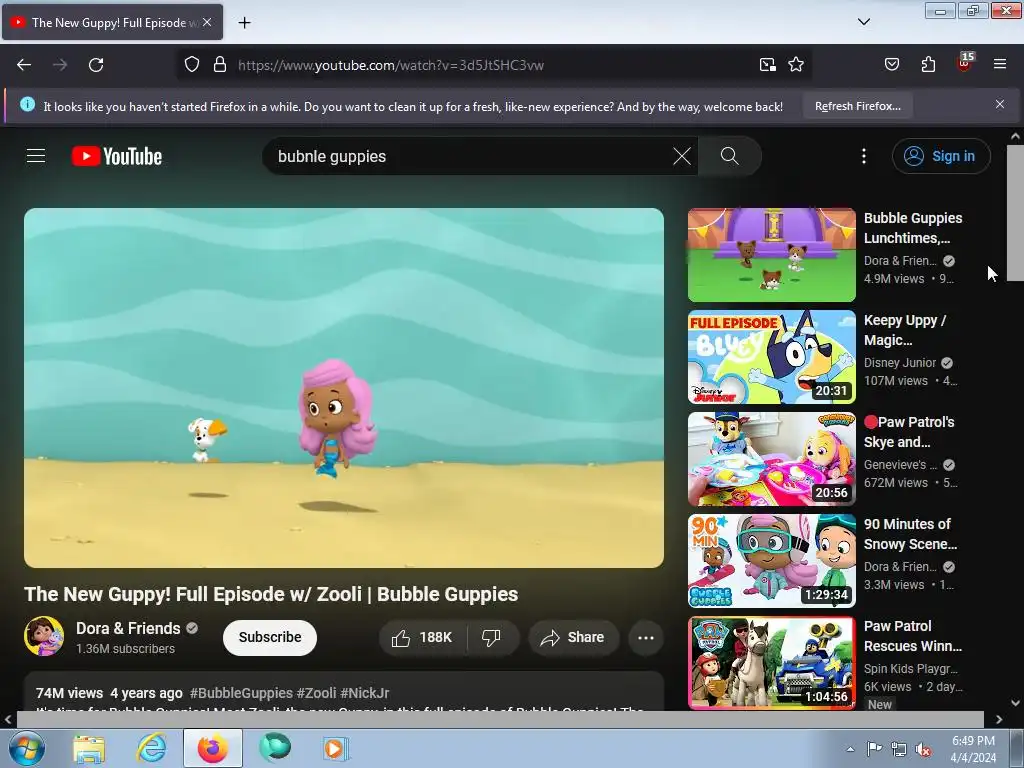Viewport: 1024px width, 768px height.
Task: Open the muted volume tray icon
Action: [x=923, y=750]
